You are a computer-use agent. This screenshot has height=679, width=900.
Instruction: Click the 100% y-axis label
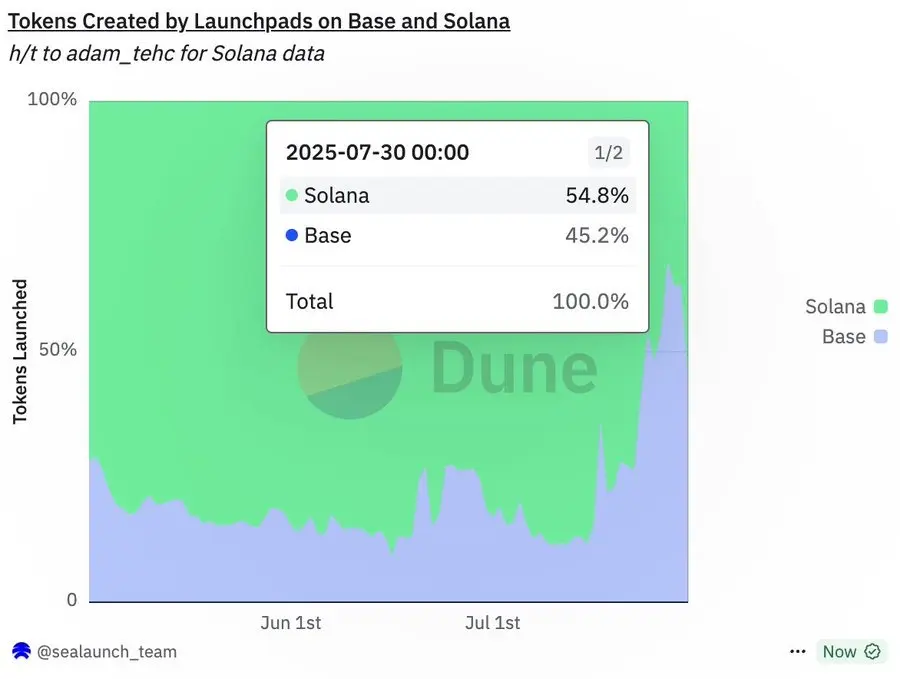[x=52, y=99]
